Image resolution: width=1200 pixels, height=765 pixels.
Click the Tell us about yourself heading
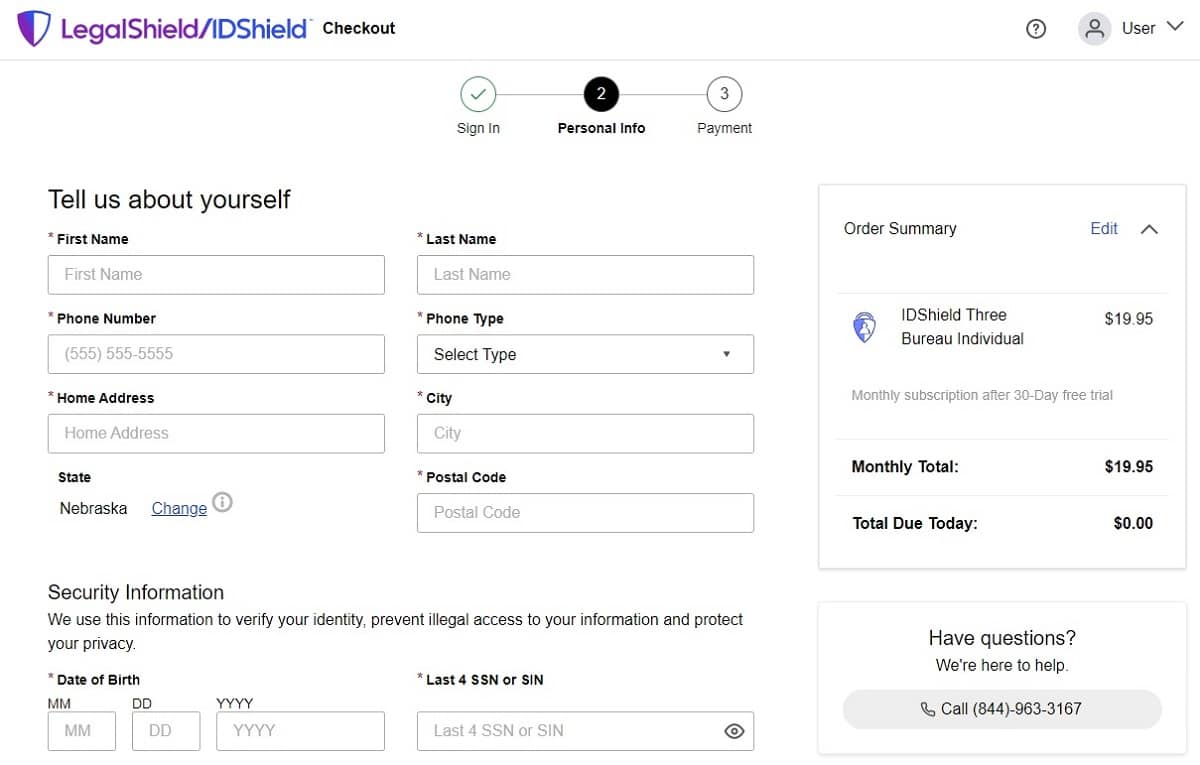coord(169,199)
